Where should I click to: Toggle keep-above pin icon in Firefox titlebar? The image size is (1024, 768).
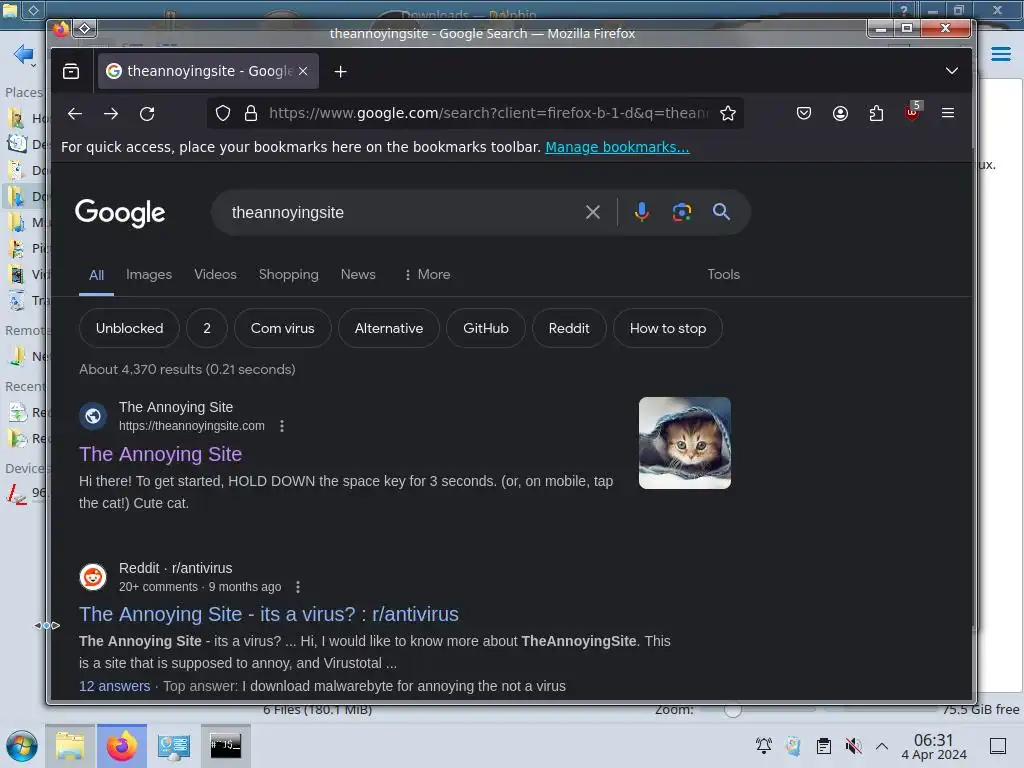(x=85, y=28)
